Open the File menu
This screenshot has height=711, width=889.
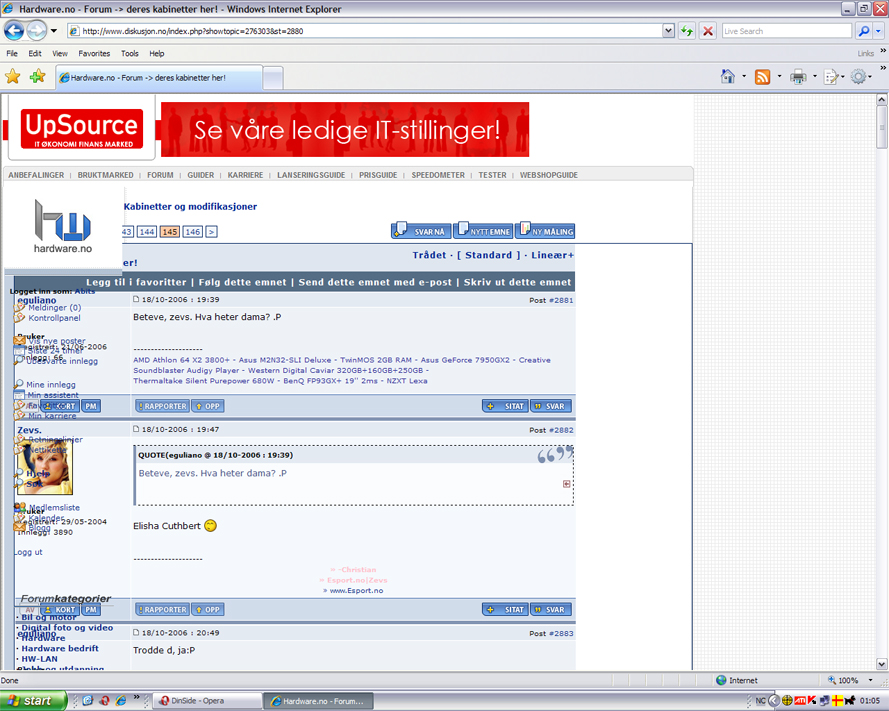click(x=12, y=53)
